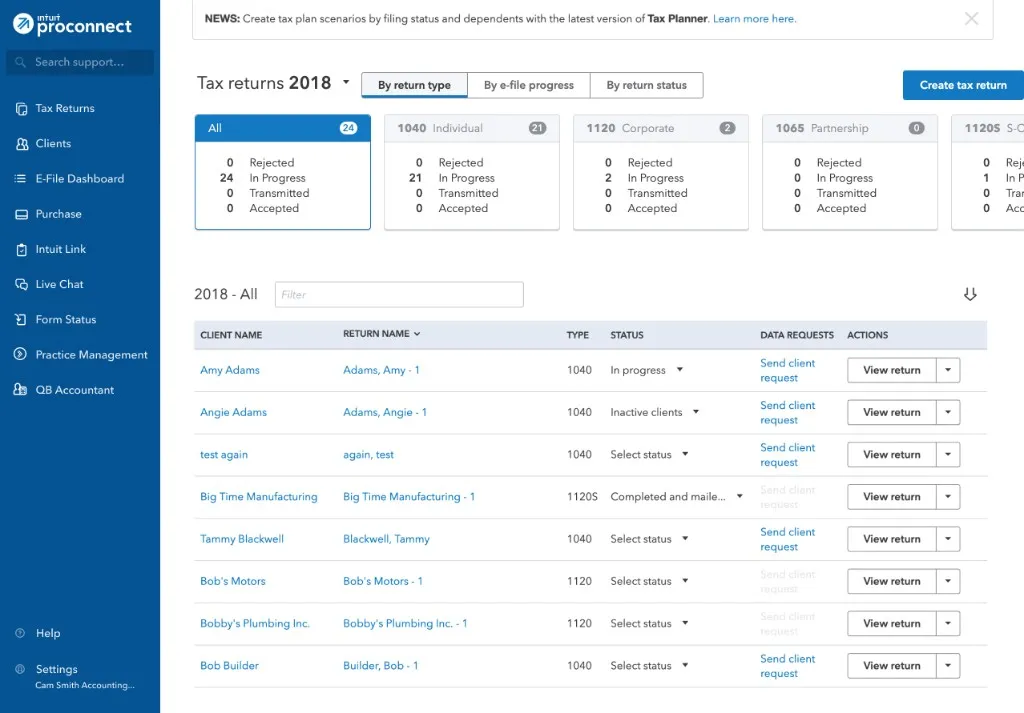Click the Intuit Link clipboard icon
Viewport: 1024px width, 713px height.
coord(22,249)
